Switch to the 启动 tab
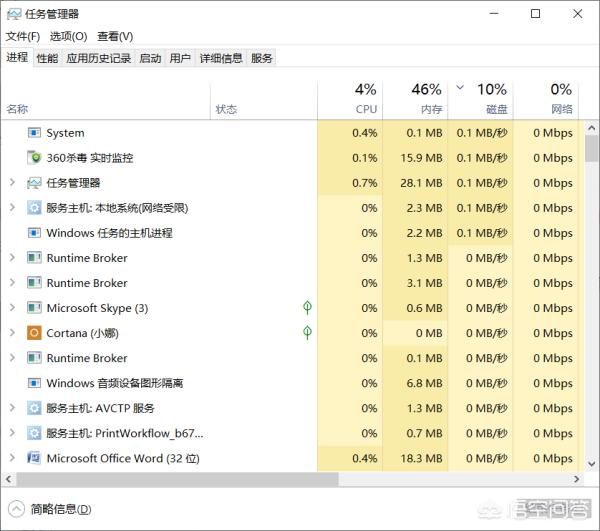 [150, 58]
